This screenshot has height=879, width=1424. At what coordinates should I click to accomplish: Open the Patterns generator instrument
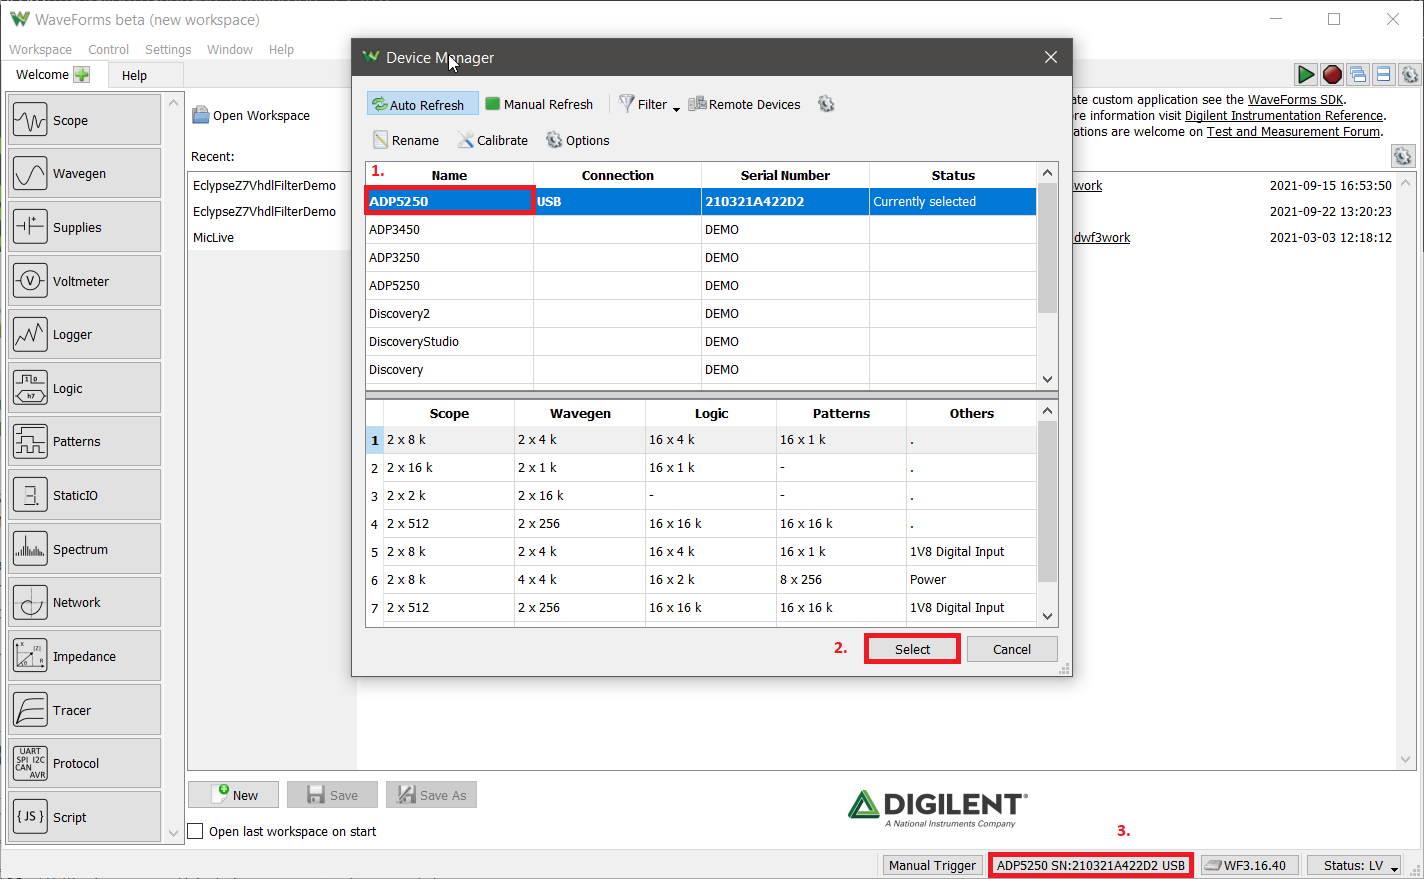pos(84,441)
